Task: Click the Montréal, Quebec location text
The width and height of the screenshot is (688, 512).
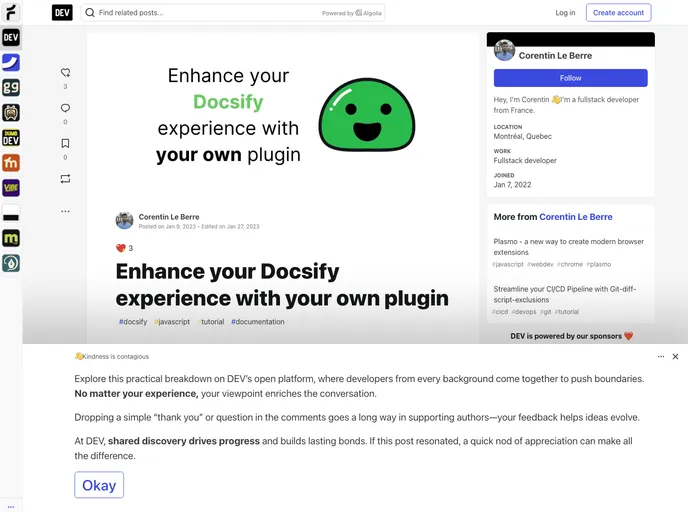Action: pos(523,136)
